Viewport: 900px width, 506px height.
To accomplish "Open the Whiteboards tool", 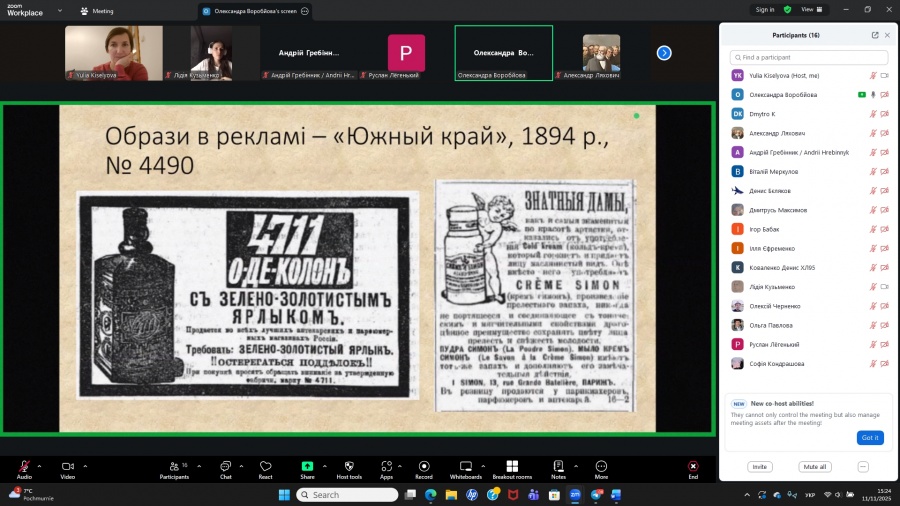I will 465,469.
